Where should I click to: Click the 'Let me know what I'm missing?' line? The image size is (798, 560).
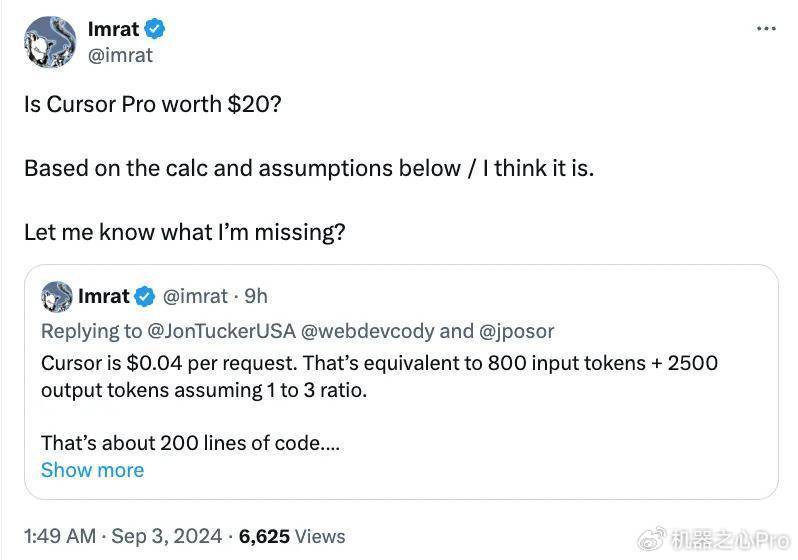point(185,232)
